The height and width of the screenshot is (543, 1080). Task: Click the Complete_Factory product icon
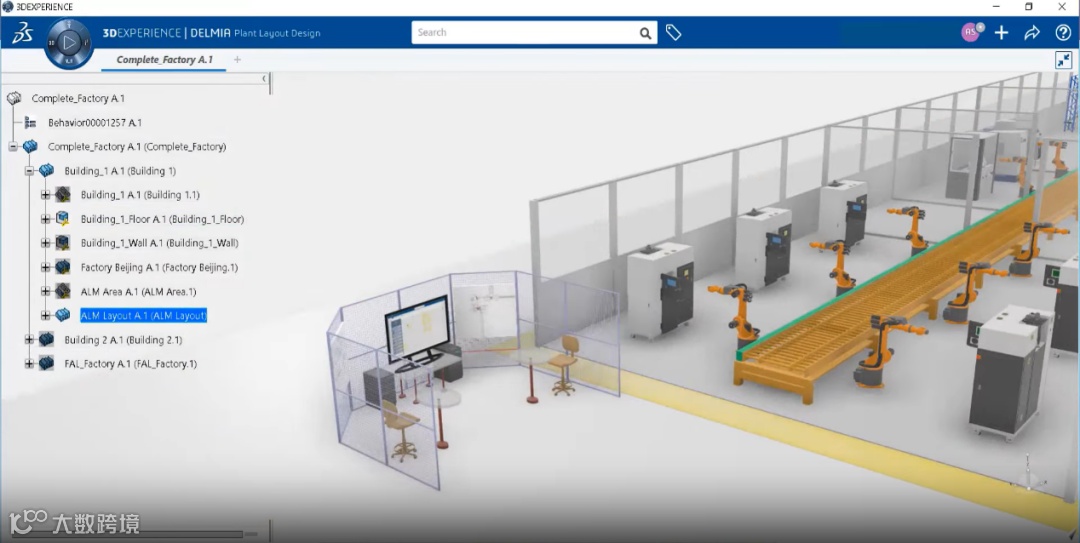[30, 146]
